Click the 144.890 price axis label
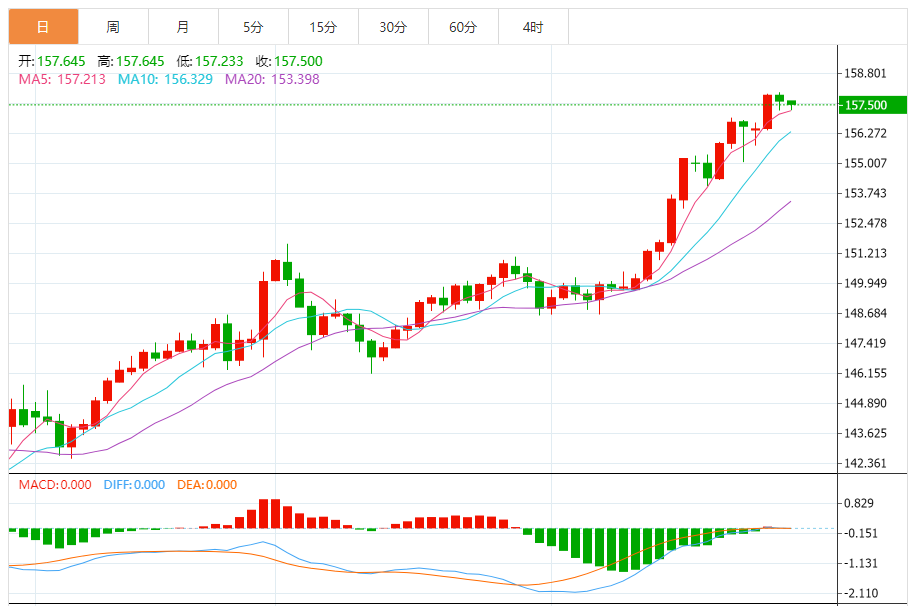Screen dimensions: 916x606 (x=865, y=403)
